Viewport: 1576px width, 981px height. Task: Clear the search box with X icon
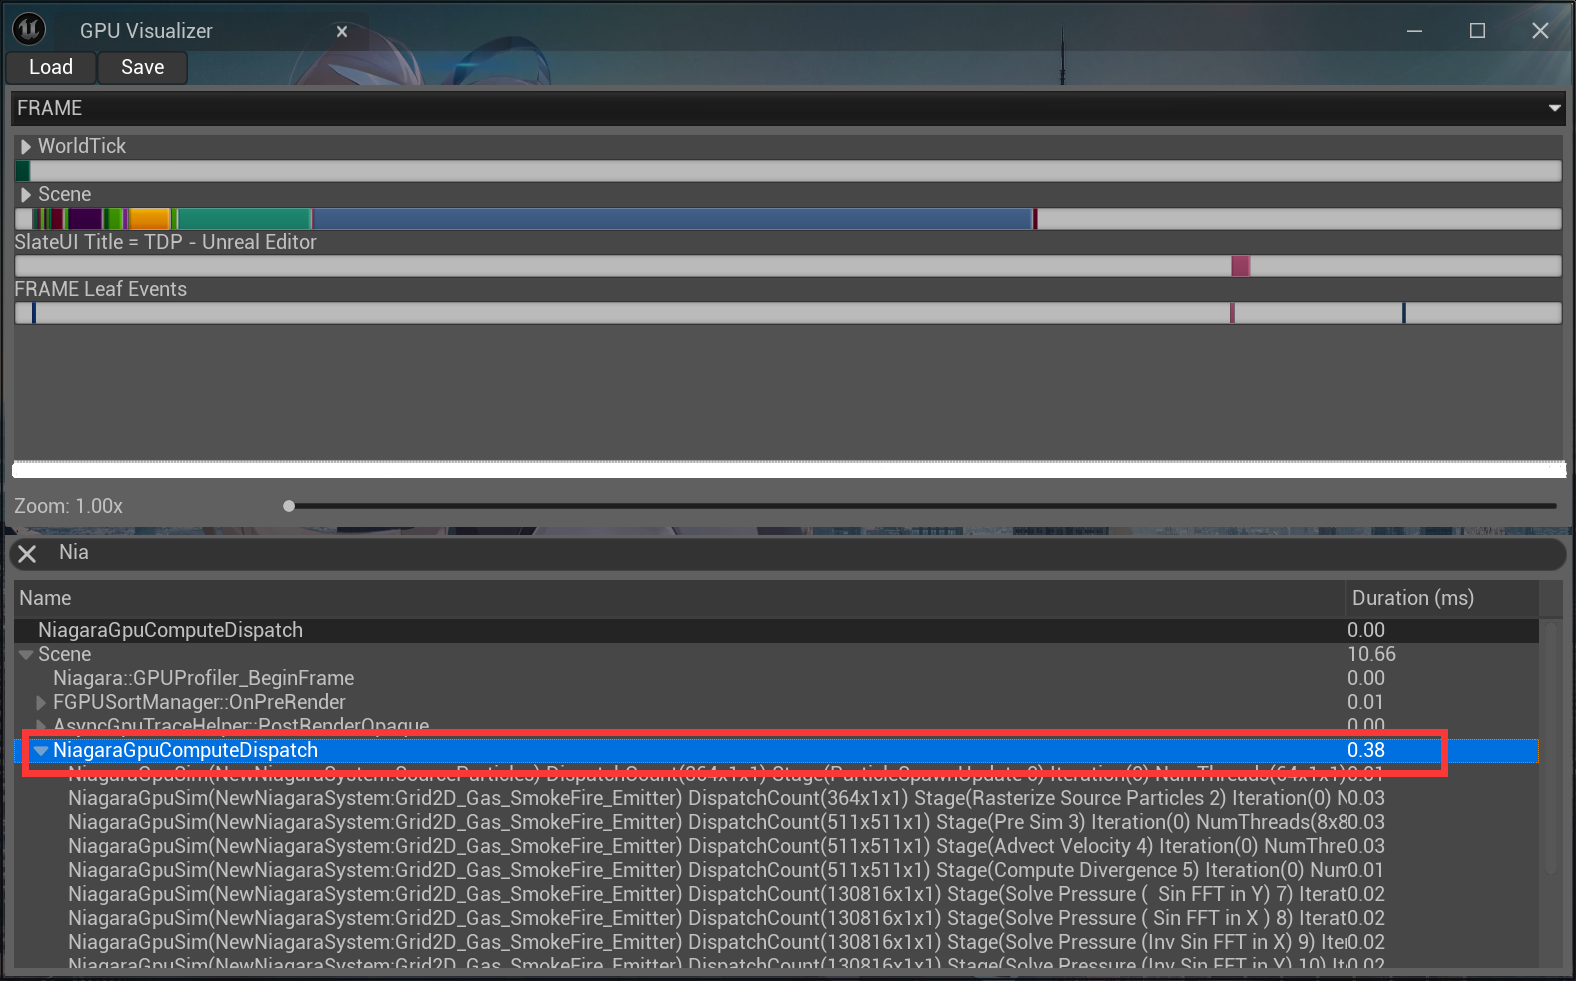tap(28, 554)
